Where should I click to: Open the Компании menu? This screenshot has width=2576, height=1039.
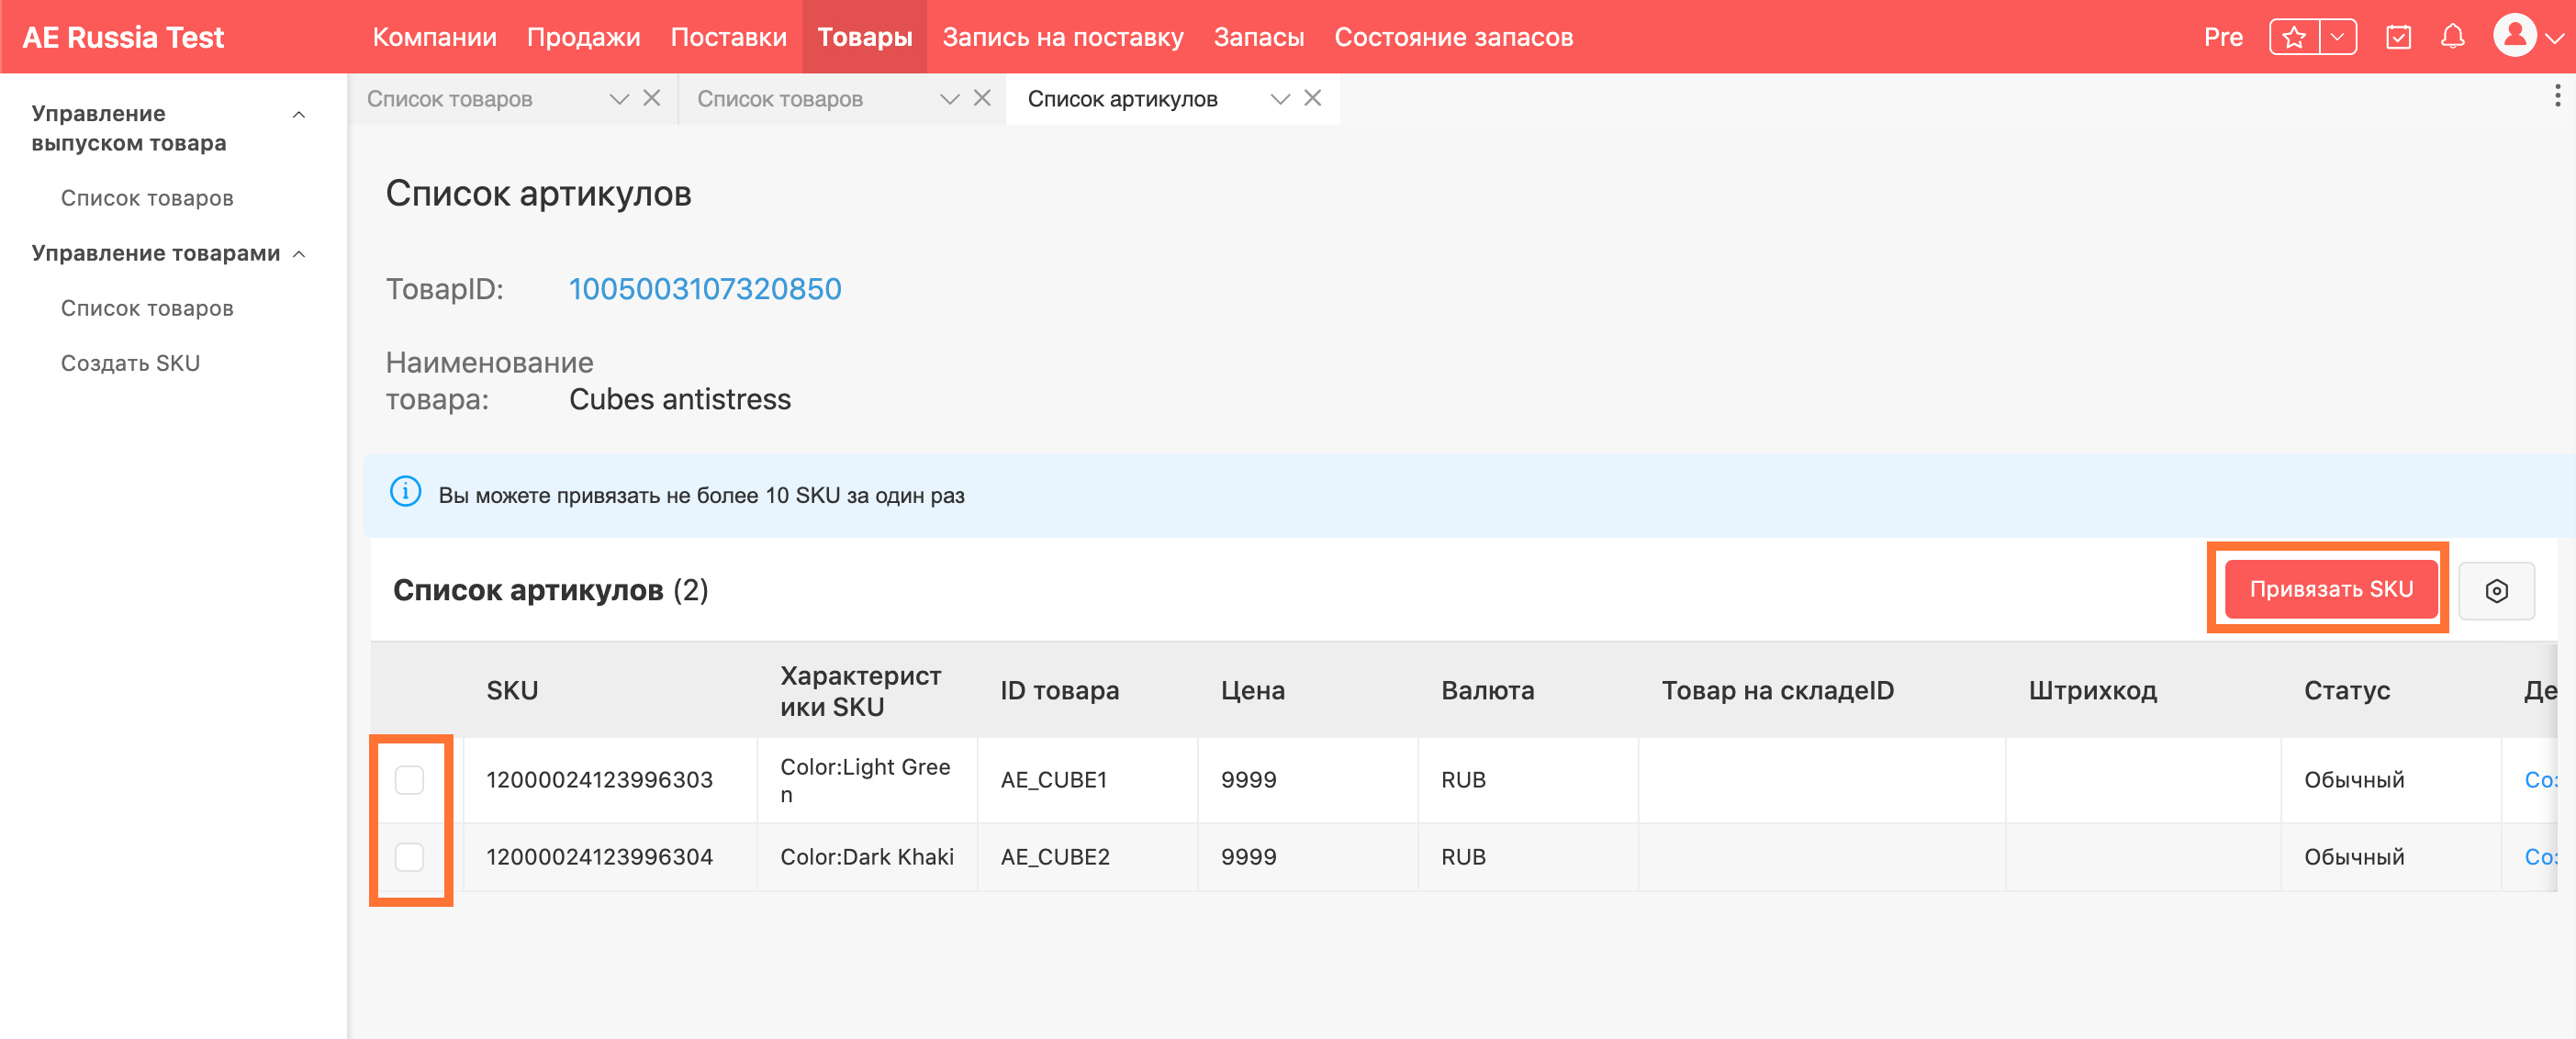click(434, 37)
